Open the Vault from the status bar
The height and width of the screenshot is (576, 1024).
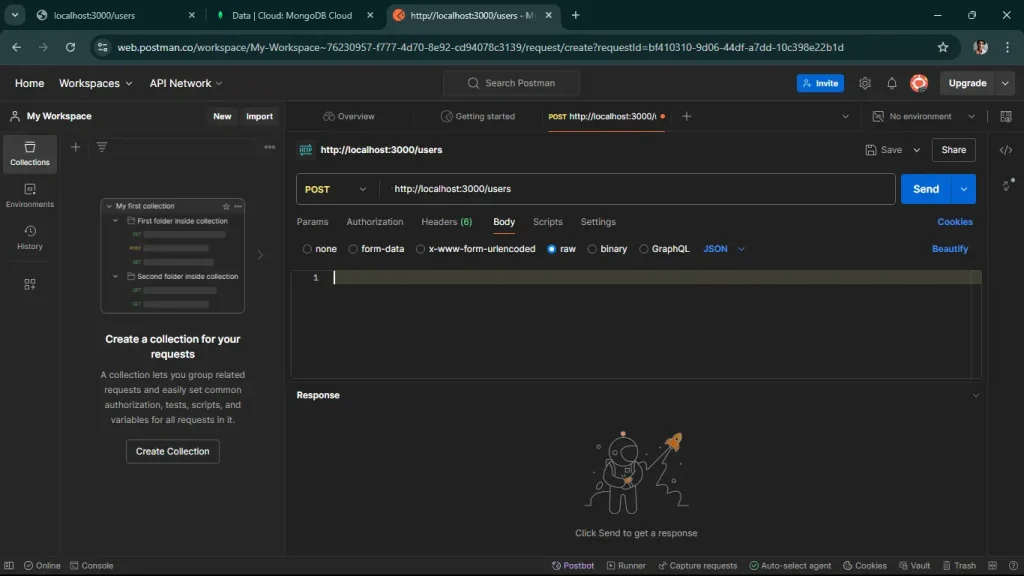[x=915, y=565]
